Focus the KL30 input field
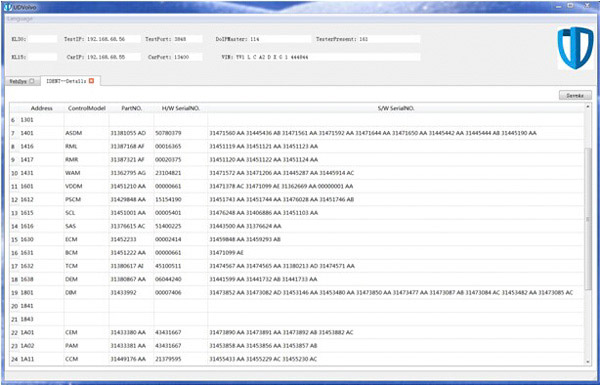This screenshot has width=600, height=385. point(42,39)
